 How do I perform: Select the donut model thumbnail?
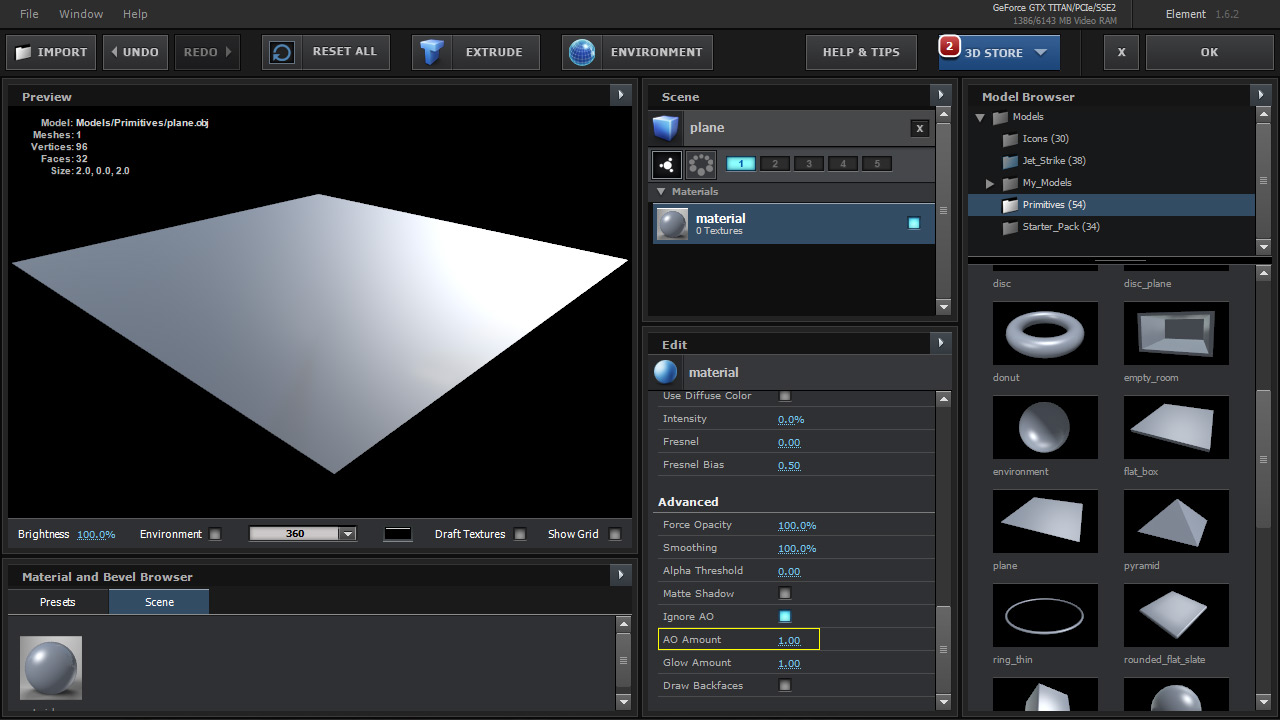[1045, 334]
